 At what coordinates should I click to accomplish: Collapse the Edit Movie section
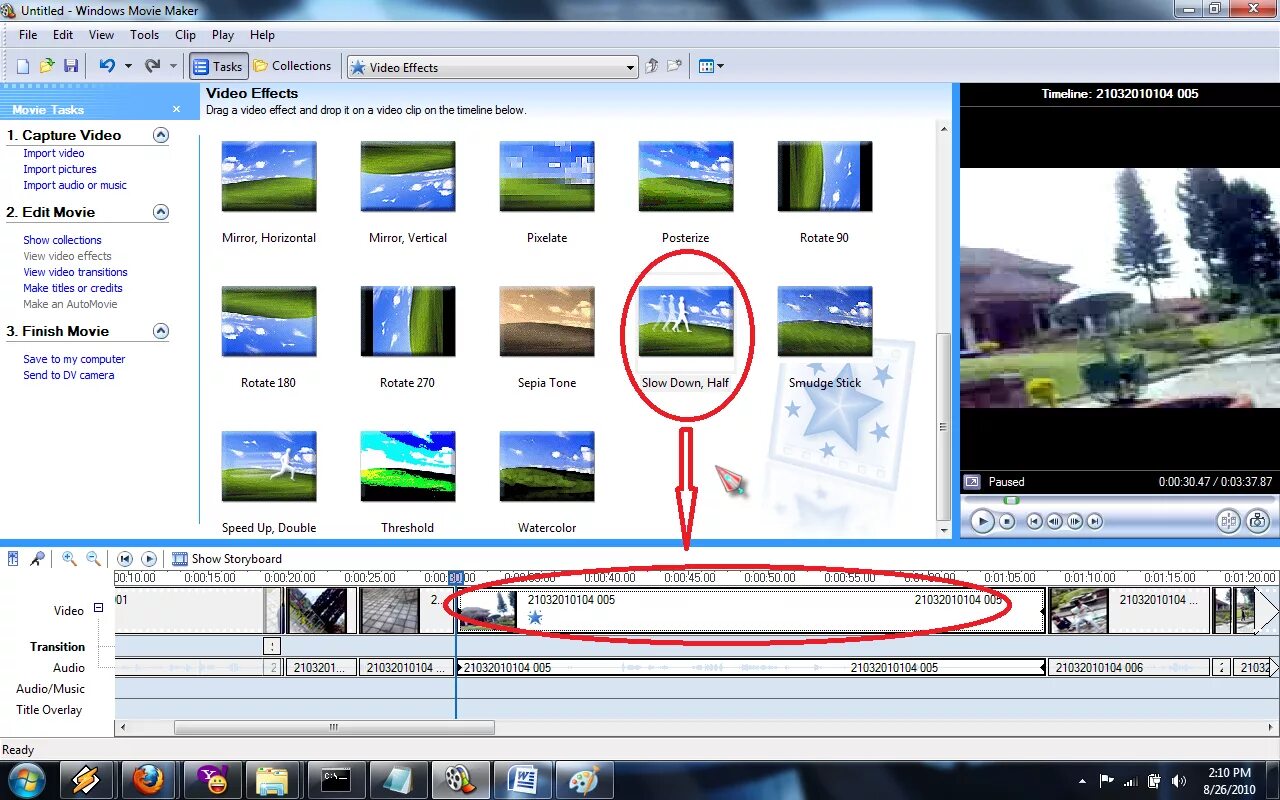pyautogui.click(x=161, y=212)
